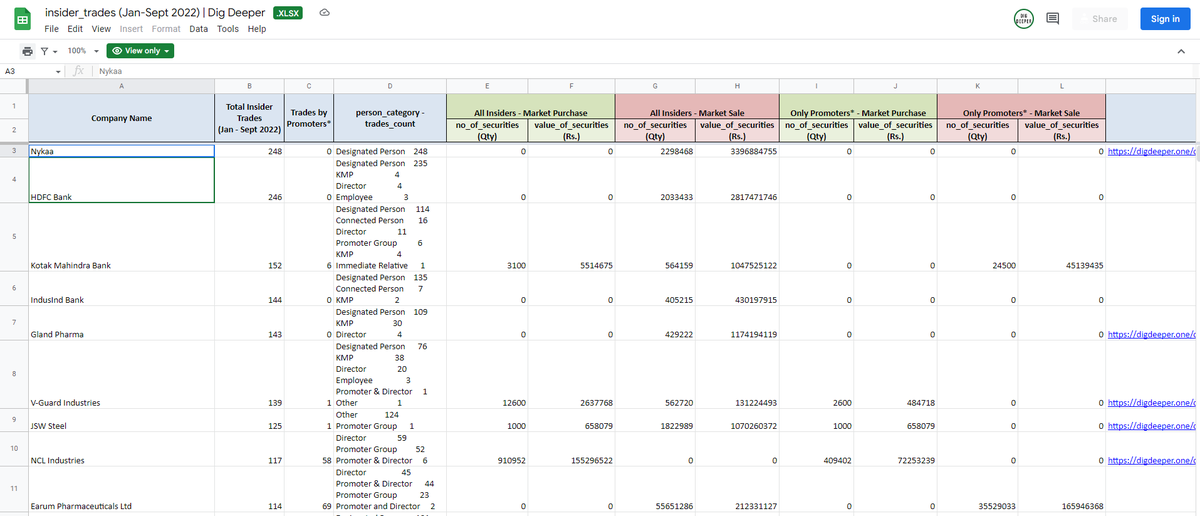The width and height of the screenshot is (1200, 516).
Task: Click the Insert menu
Action: 131,29
